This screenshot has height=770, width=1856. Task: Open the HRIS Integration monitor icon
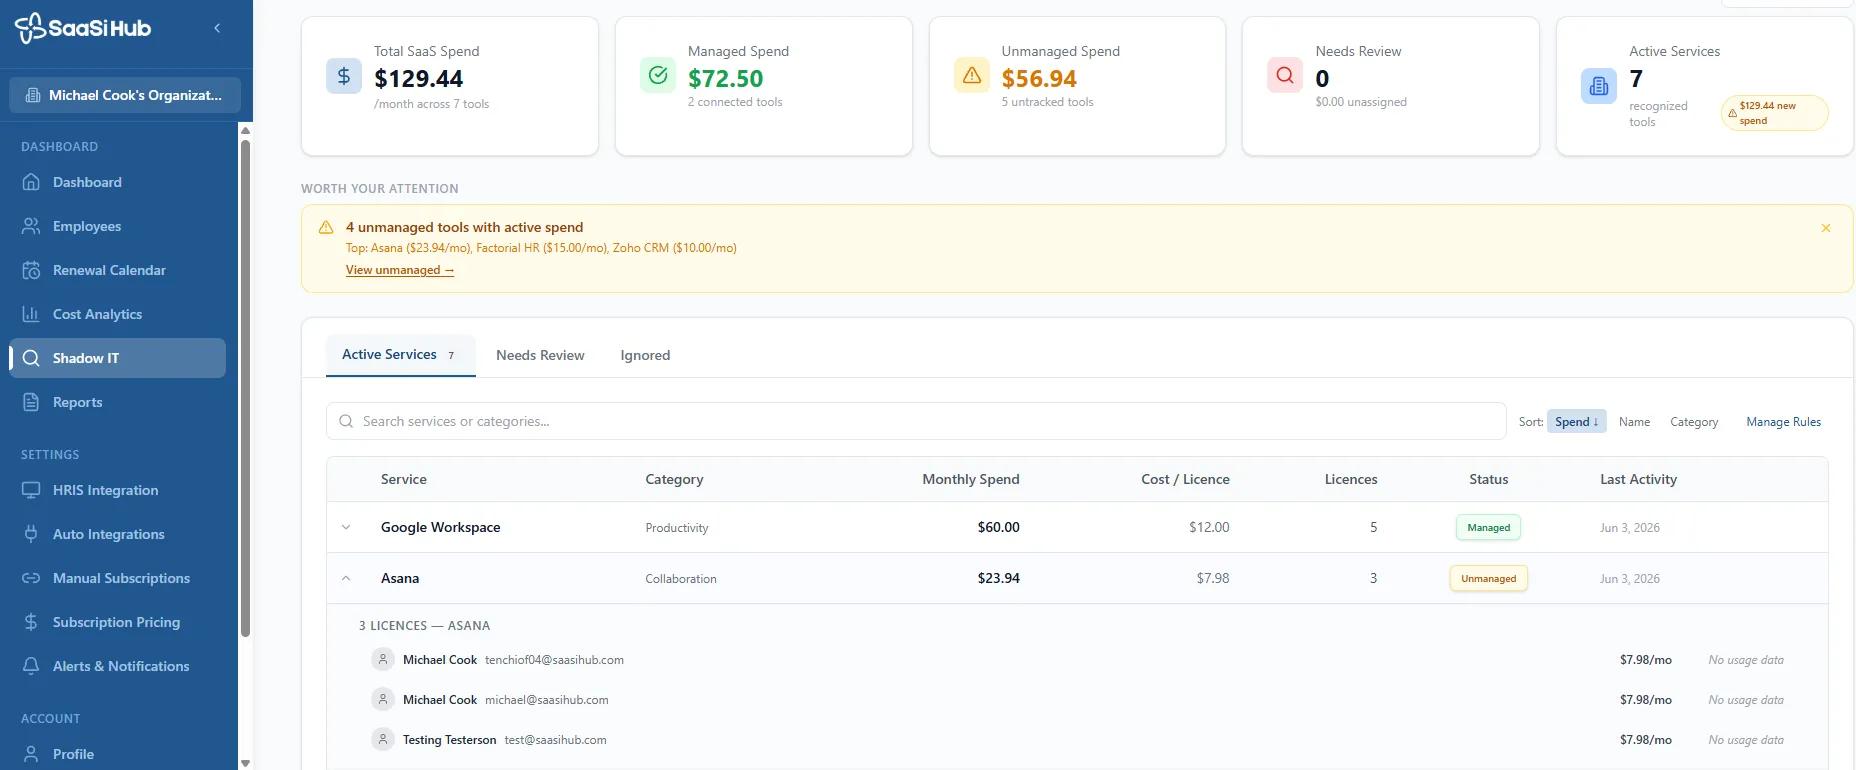pyautogui.click(x=31, y=490)
